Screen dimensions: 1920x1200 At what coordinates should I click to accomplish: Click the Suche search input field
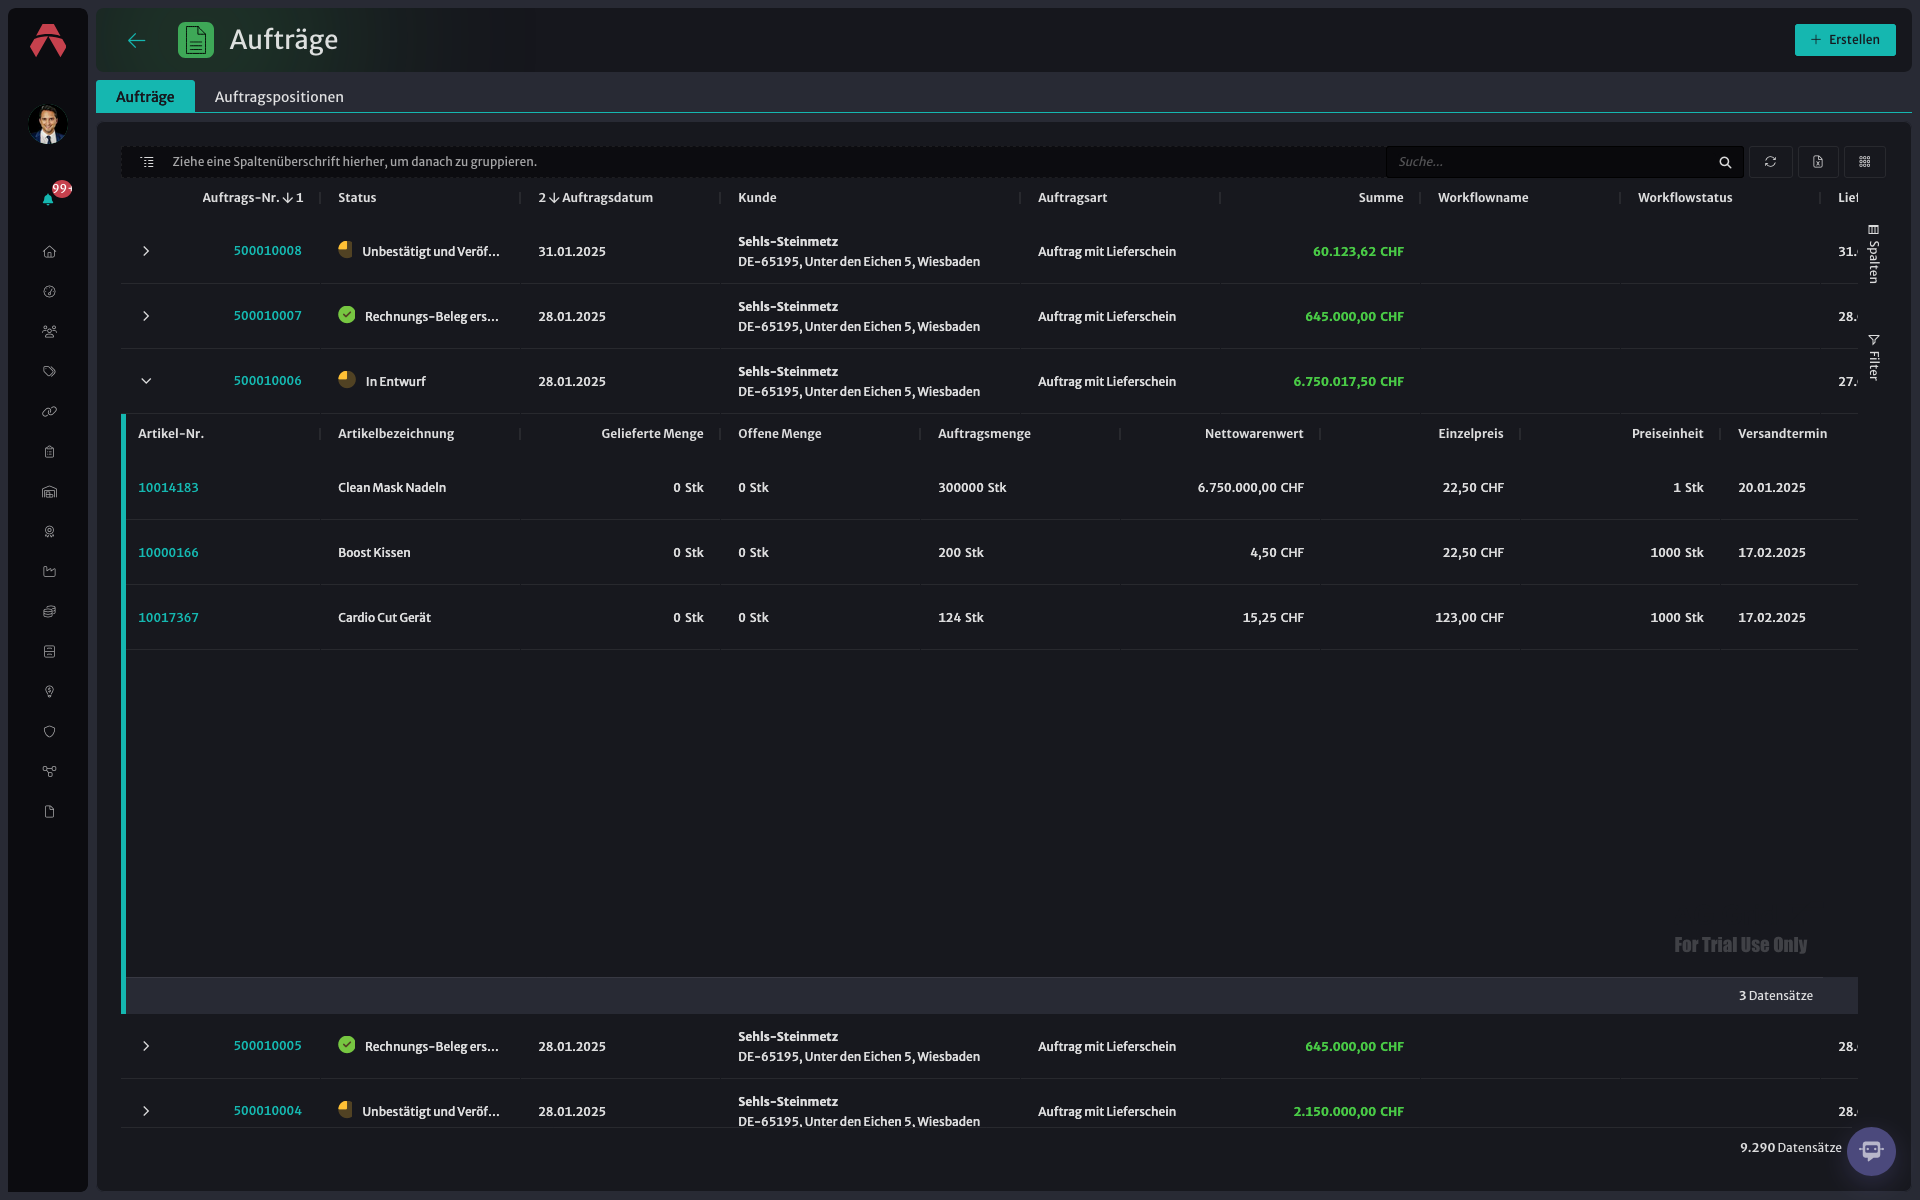(x=1553, y=162)
